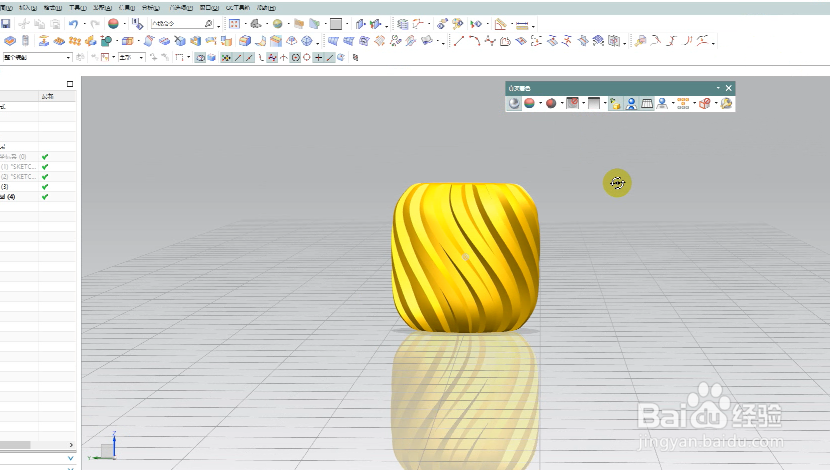Open floating toolbar options dropdown arrow
830x470 pixels.
[718, 88]
